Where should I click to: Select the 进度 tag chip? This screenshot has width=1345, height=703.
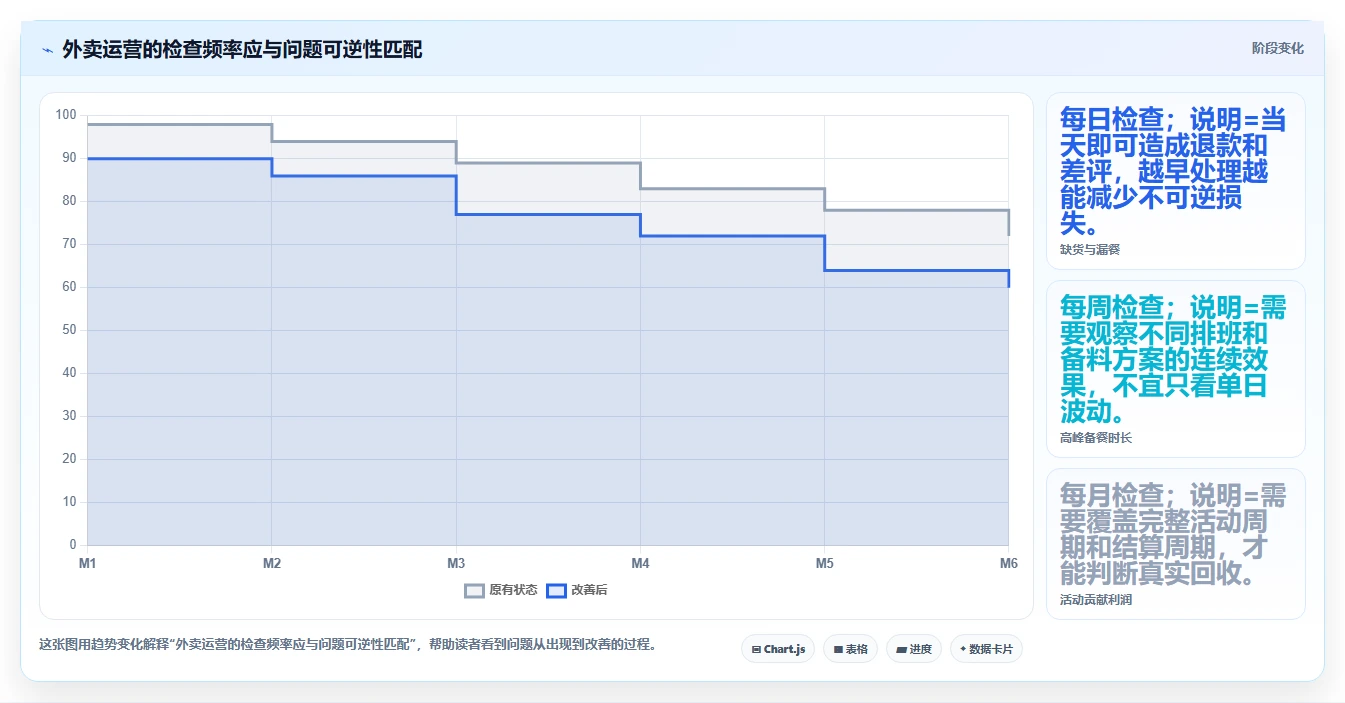pos(914,649)
